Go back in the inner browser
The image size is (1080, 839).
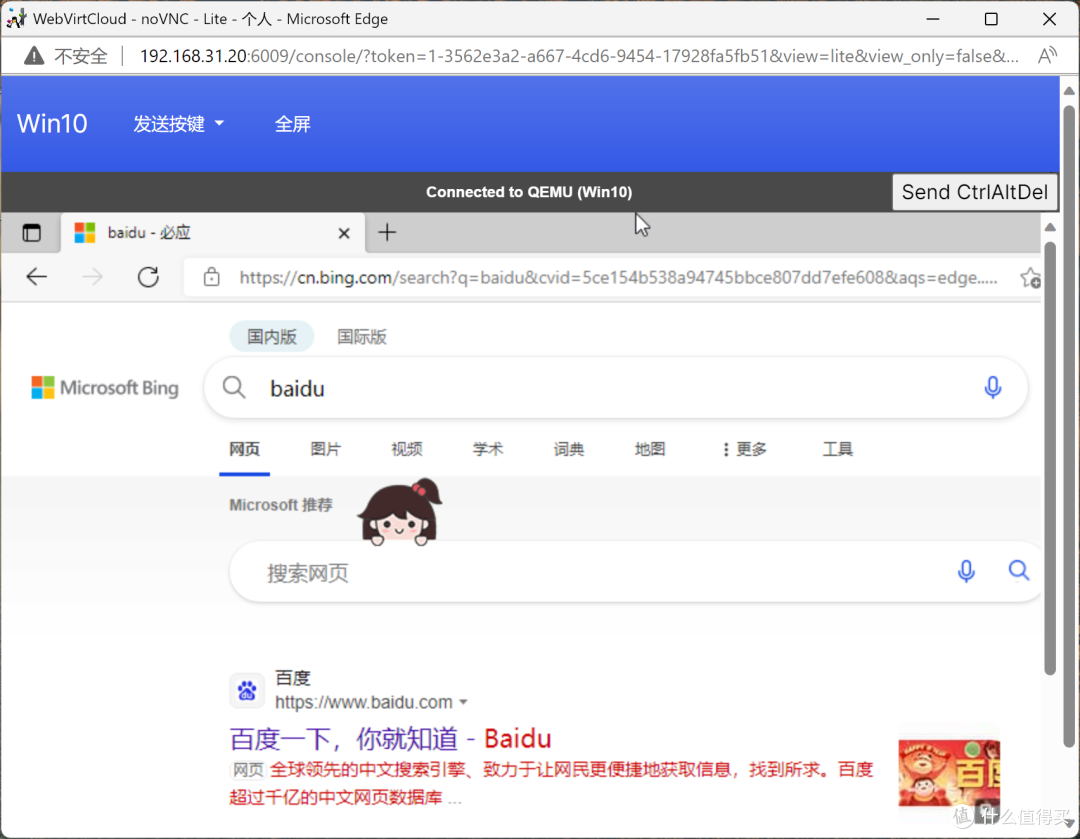click(x=37, y=277)
